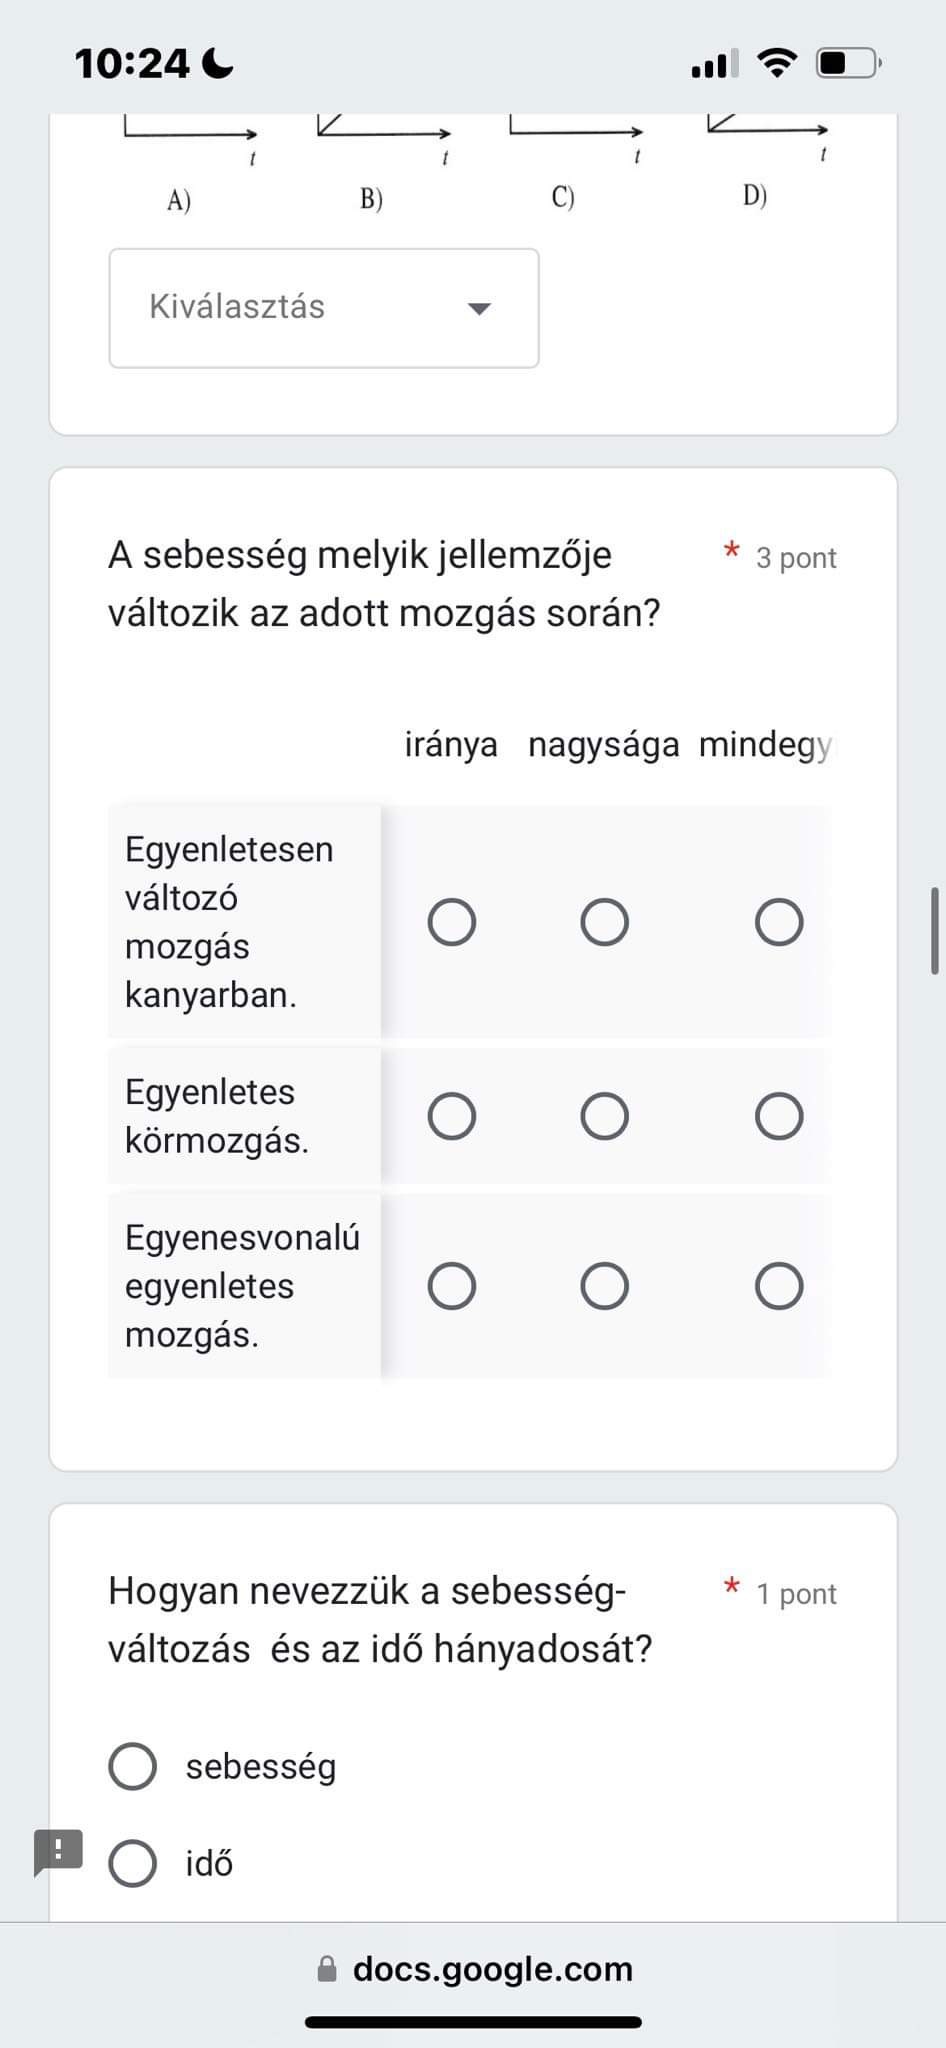Tap the battery indicator icon
This screenshot has width=946, height=2048.
(x=849, y=63)
